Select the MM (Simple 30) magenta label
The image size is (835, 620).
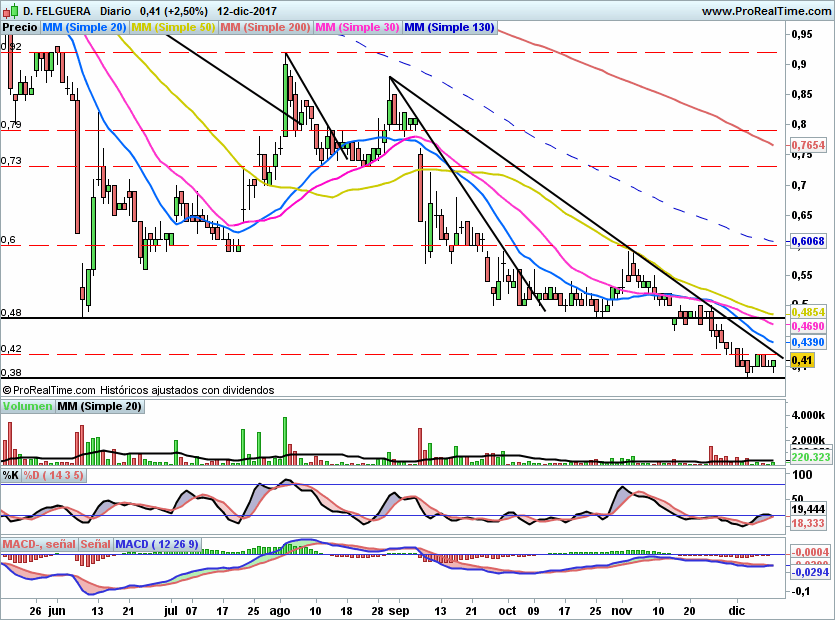(x=357, y=27)
